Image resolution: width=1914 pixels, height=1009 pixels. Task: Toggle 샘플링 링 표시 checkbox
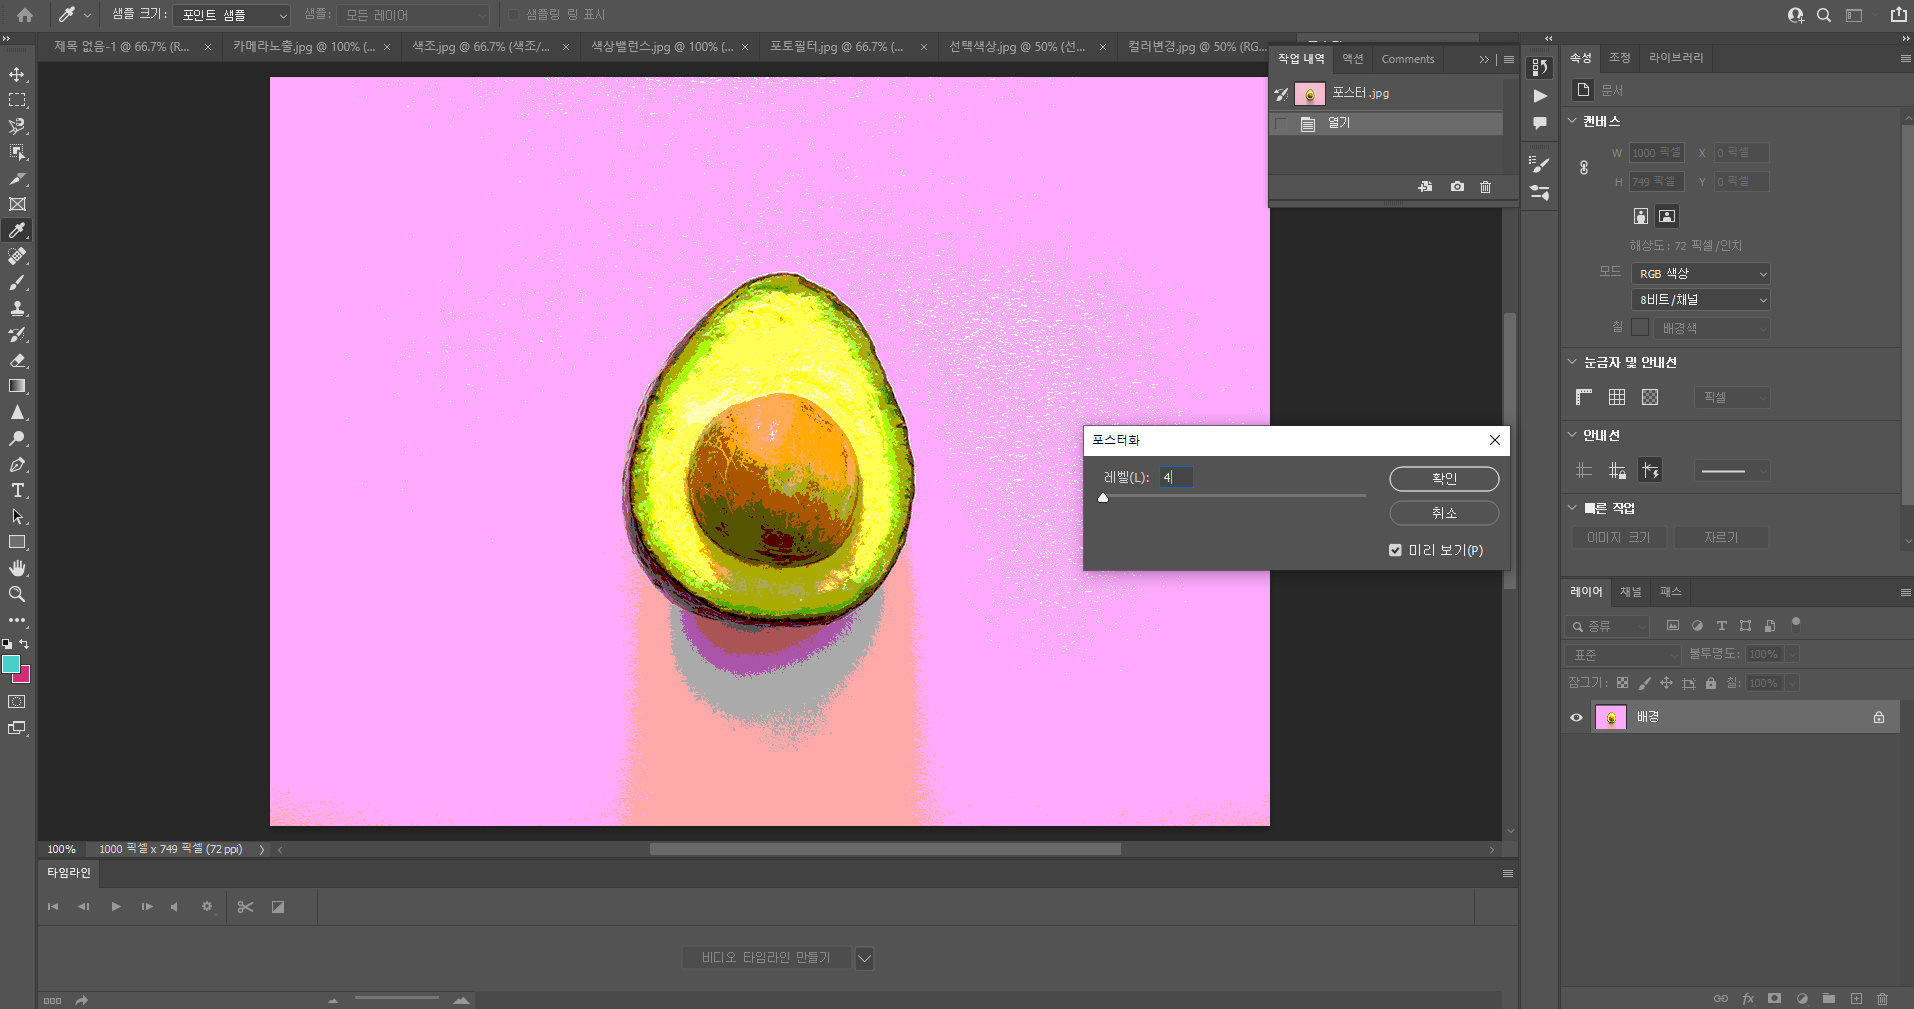pyautogui.click(x=514, y=15)
